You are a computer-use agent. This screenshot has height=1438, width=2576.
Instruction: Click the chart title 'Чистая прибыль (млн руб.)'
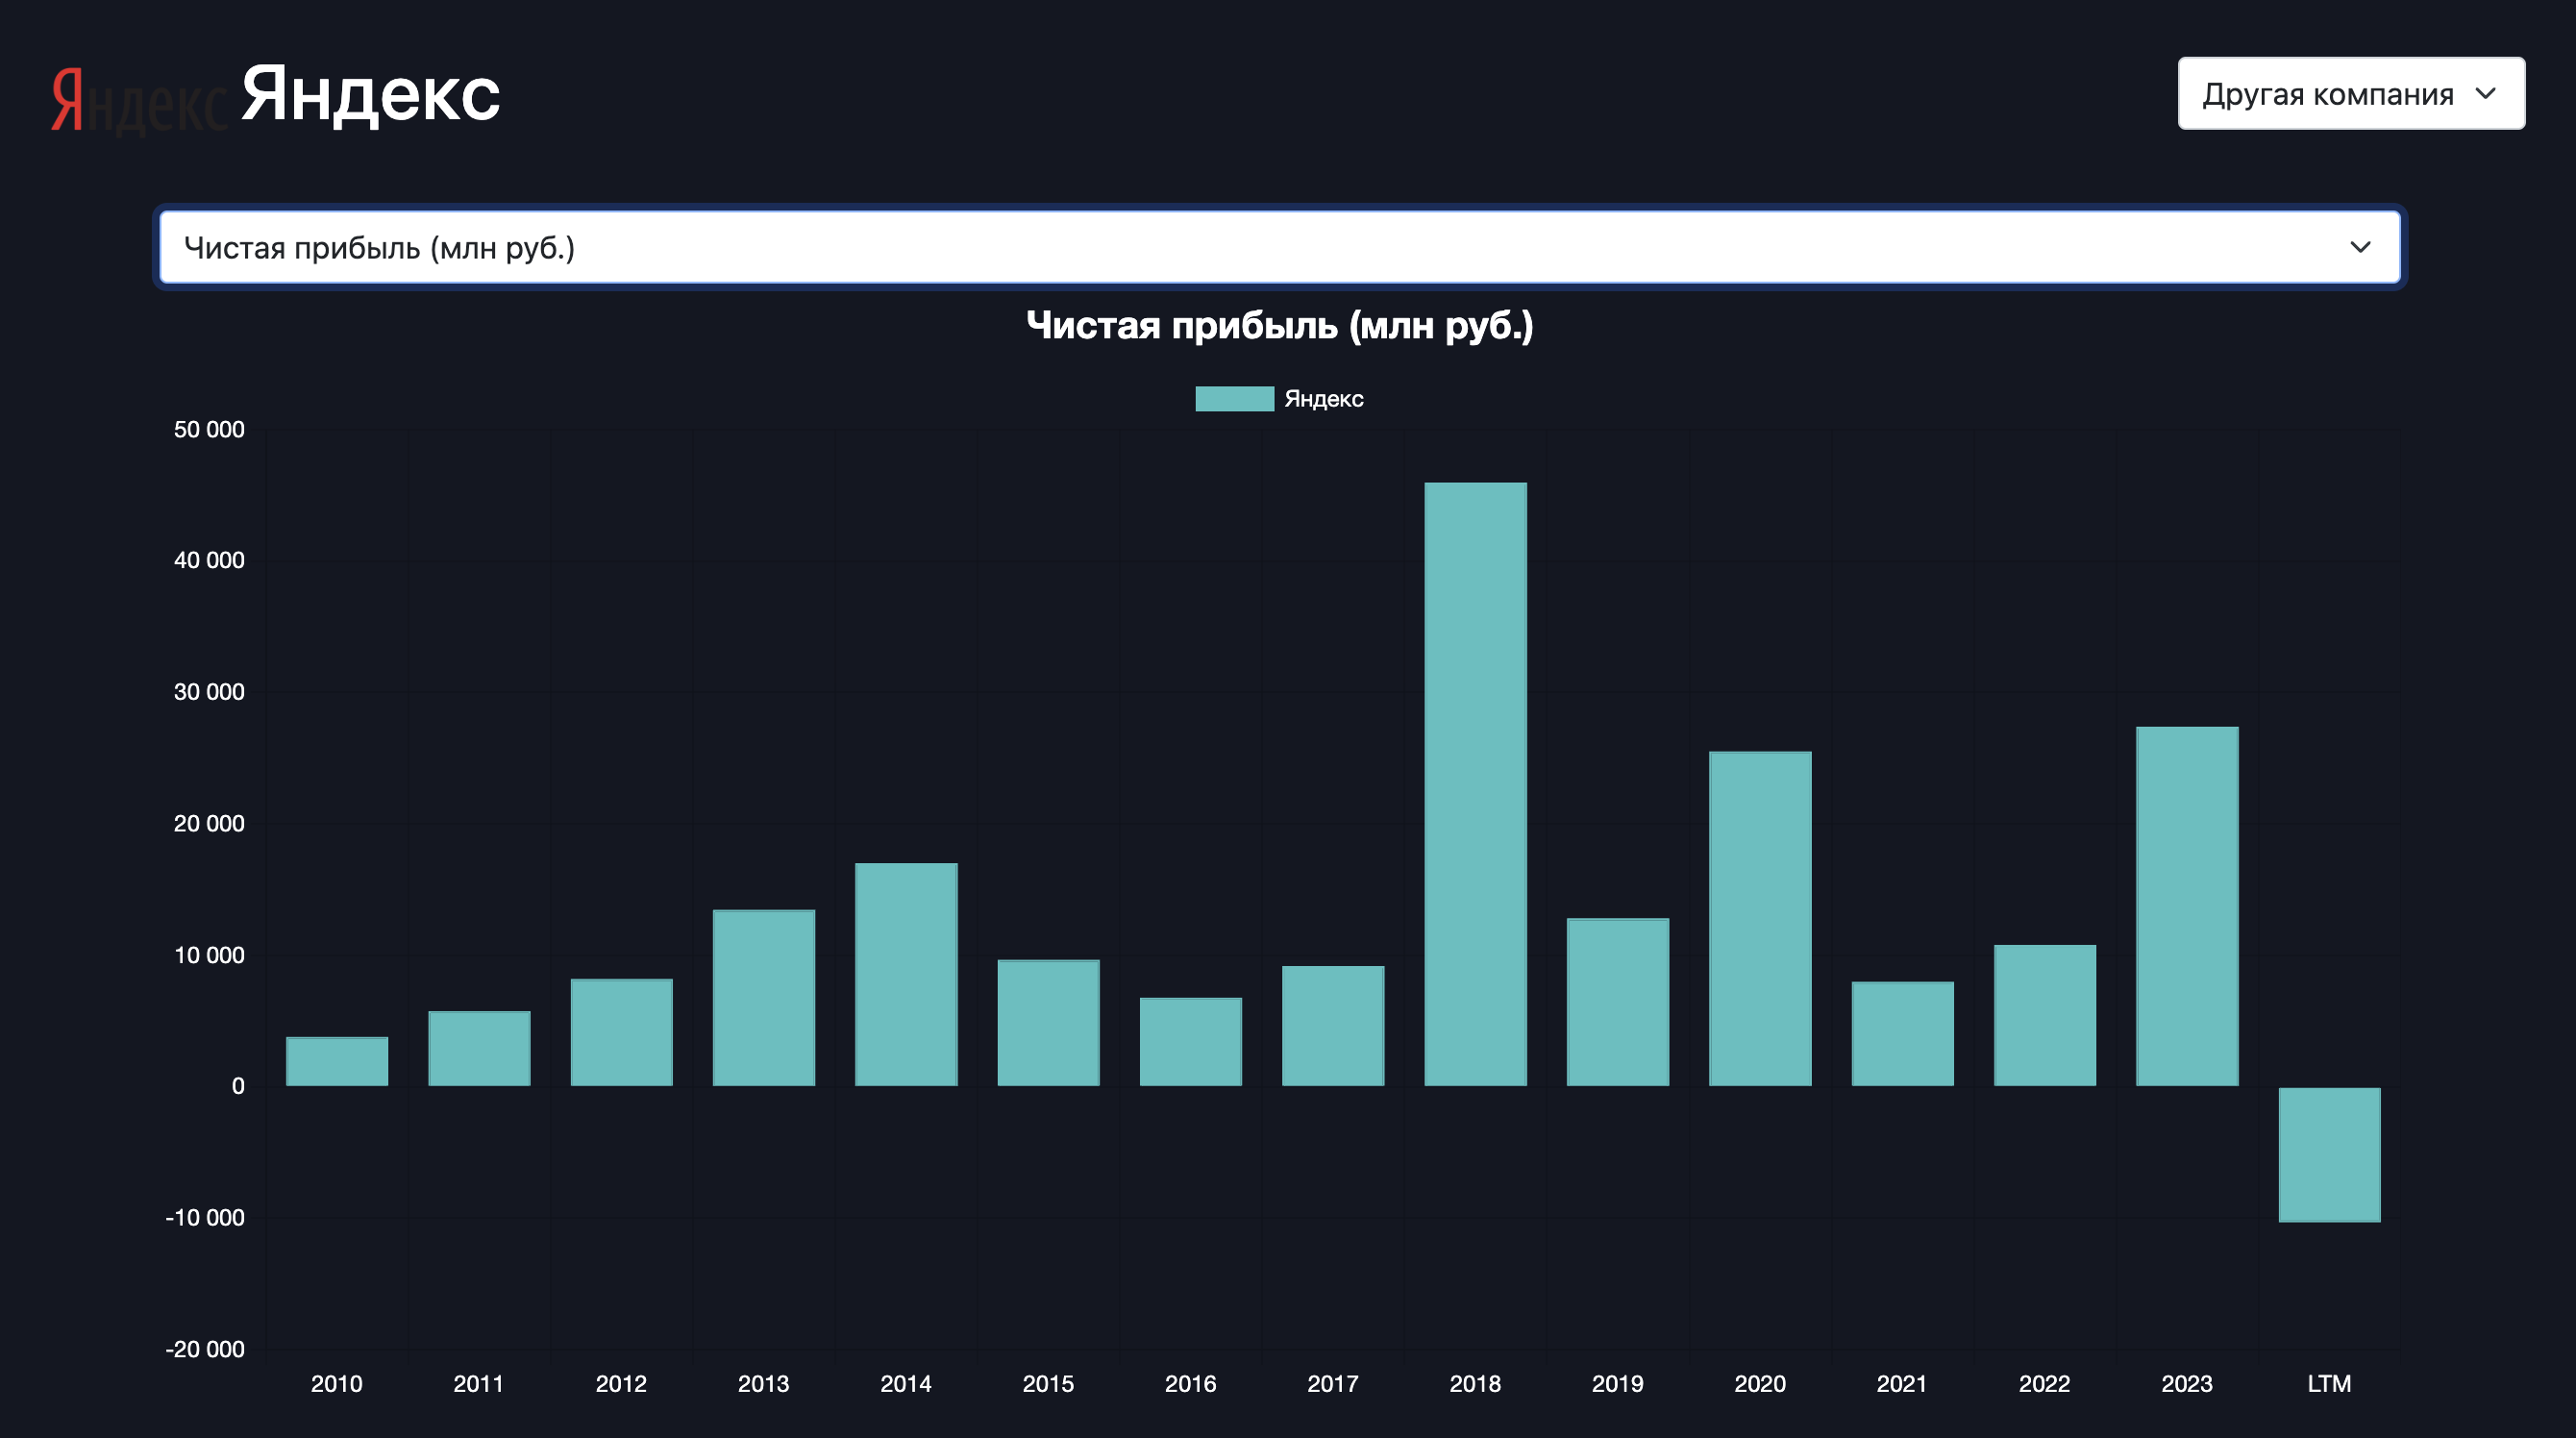pos(1280,326)
